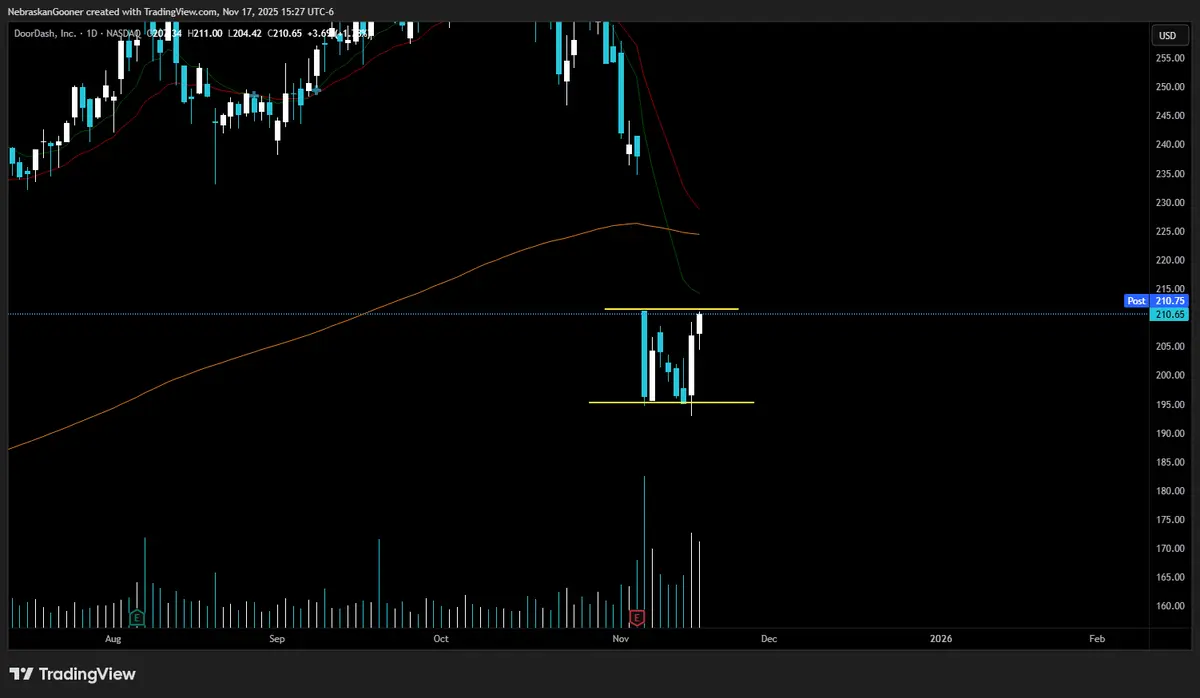Screen dimensions: 1200x698
Task: Click the Oct label on time axis
Action: [x=440, y=638]
